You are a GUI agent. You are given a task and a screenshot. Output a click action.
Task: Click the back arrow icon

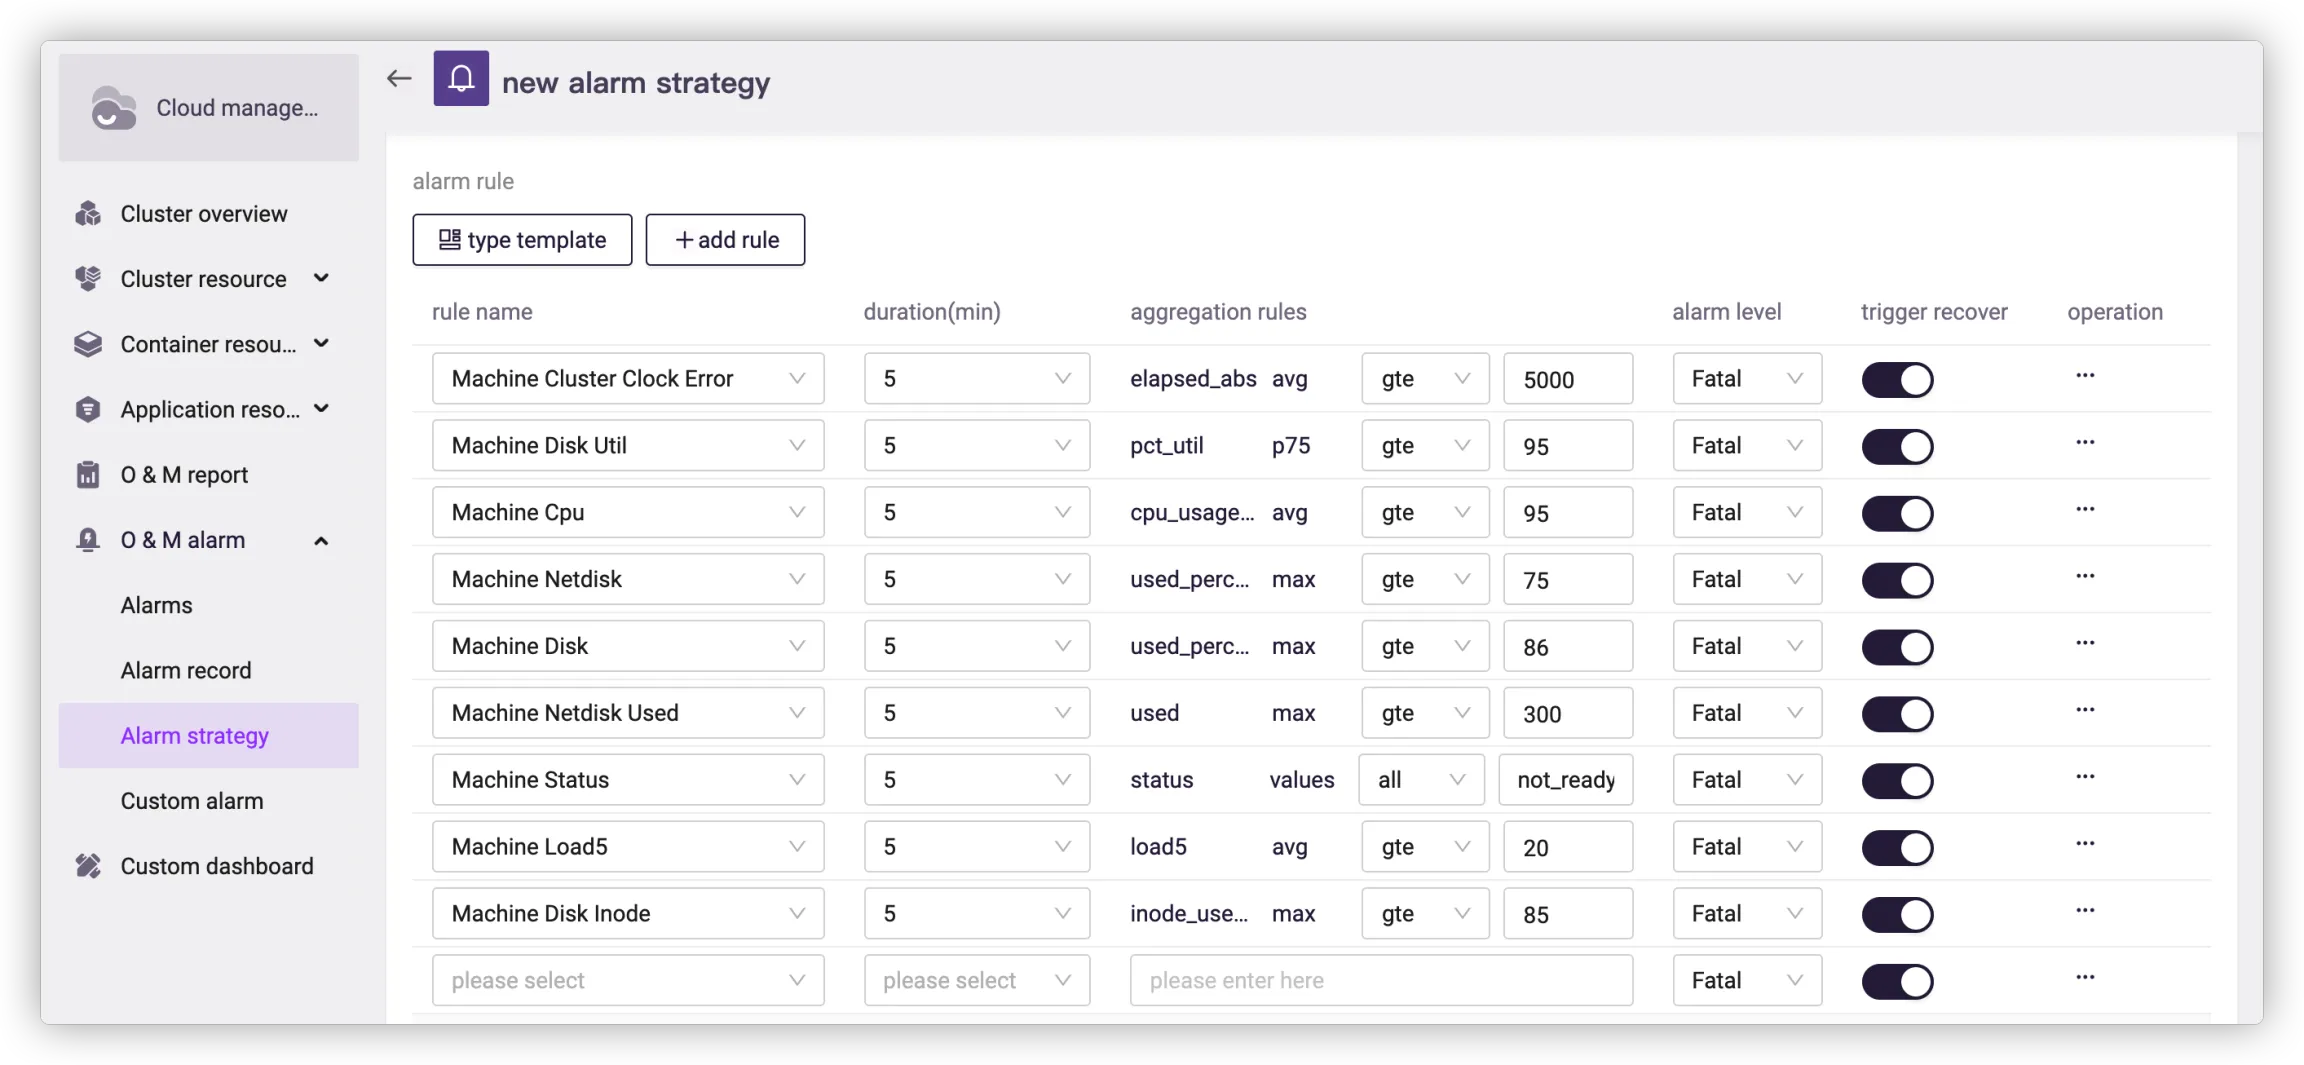tap(399, 79)
